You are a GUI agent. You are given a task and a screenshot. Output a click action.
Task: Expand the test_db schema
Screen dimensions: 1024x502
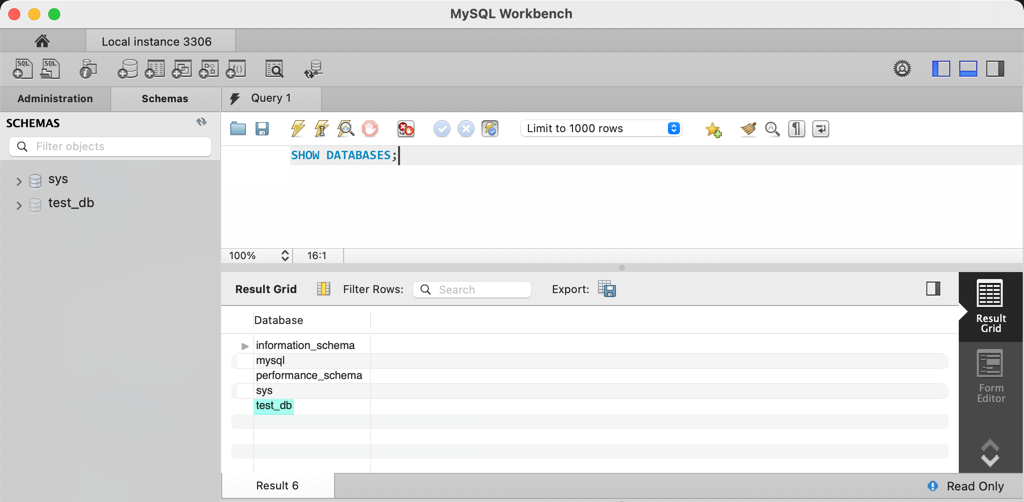coord(19,206)
